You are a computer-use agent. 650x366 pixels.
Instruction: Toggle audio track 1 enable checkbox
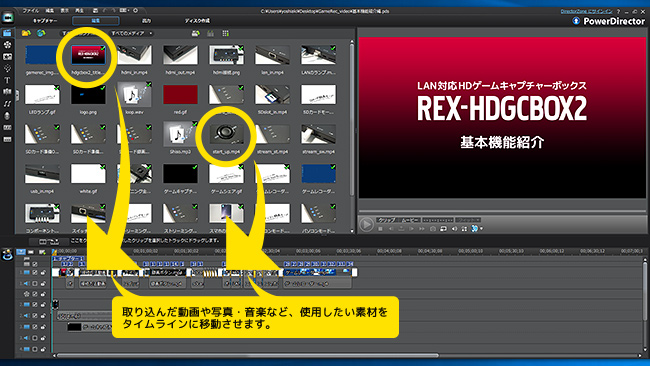tap(35, 284)
